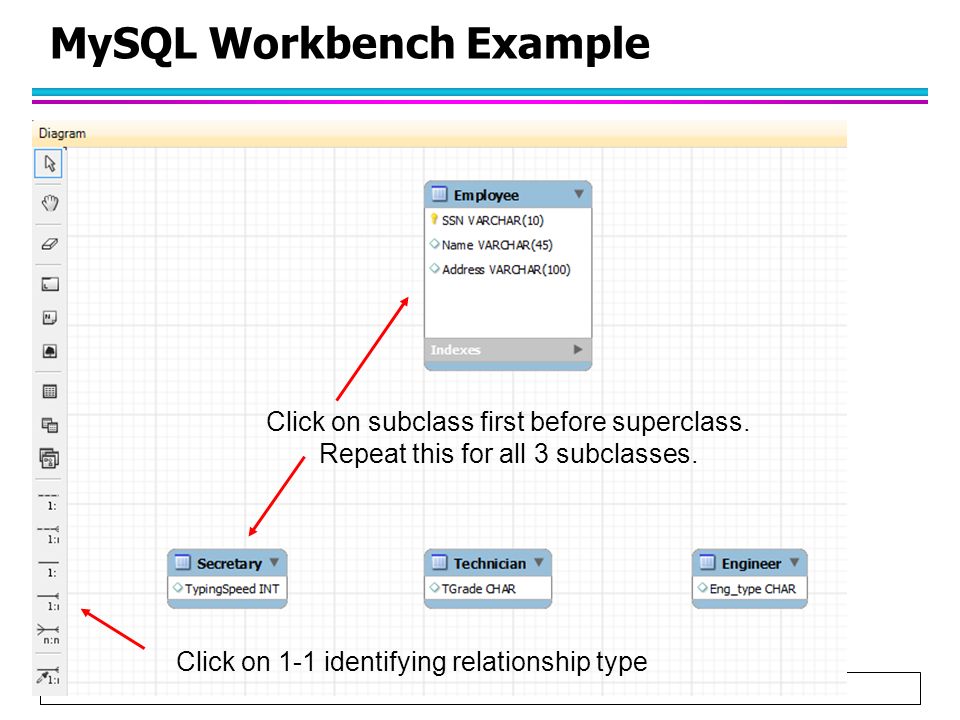Select dashed 1:1 non-identifying relationship tool
This screenshot has width=960, height=720.
50,501
